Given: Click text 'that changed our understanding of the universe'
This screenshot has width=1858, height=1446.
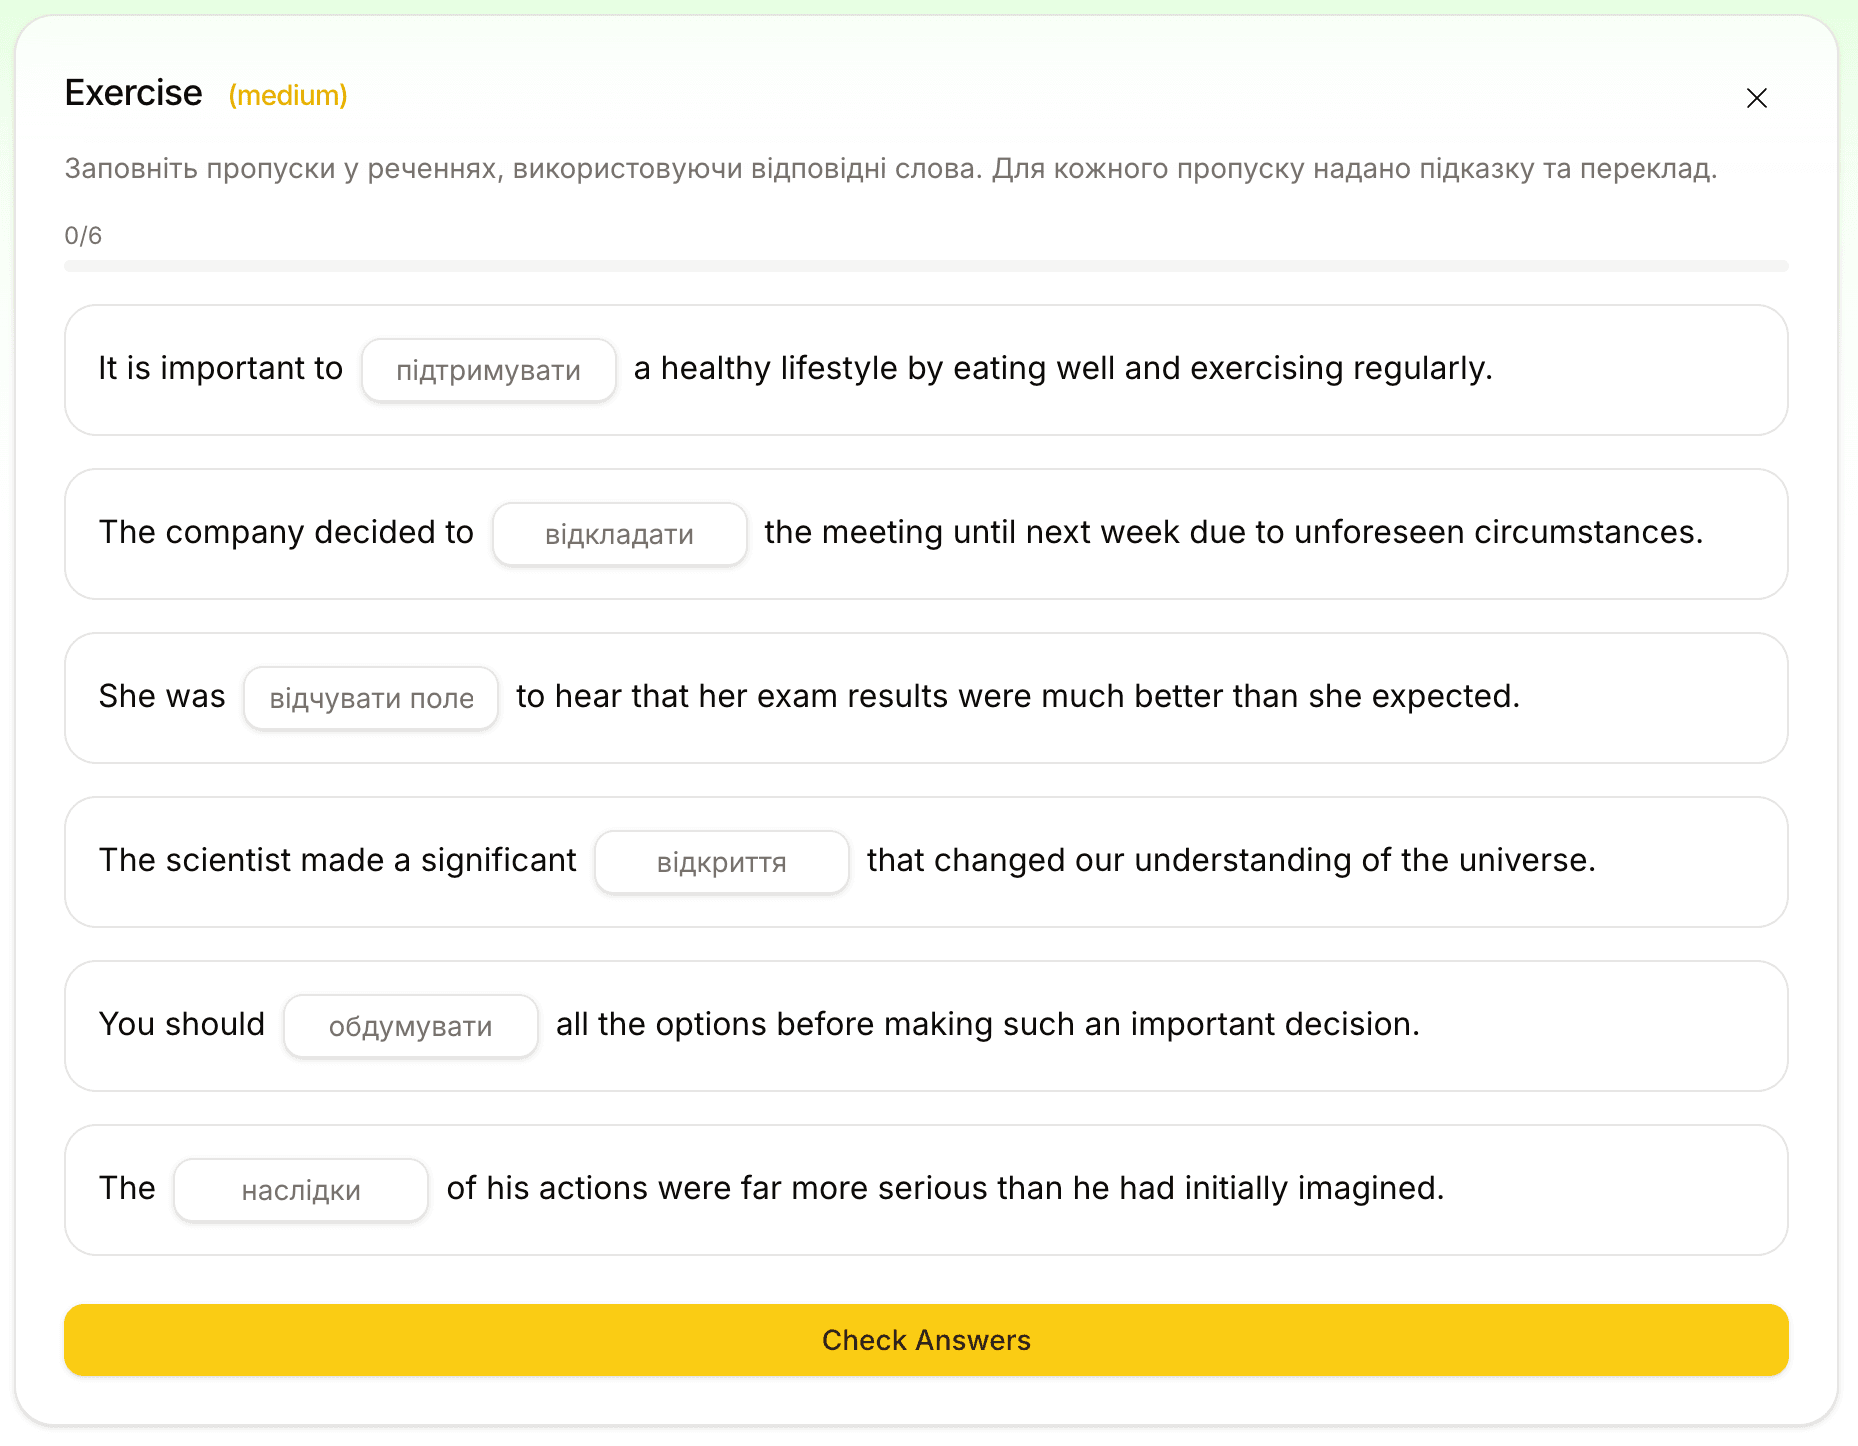Looking at the screenshot, I should [x=1229, y=860].
